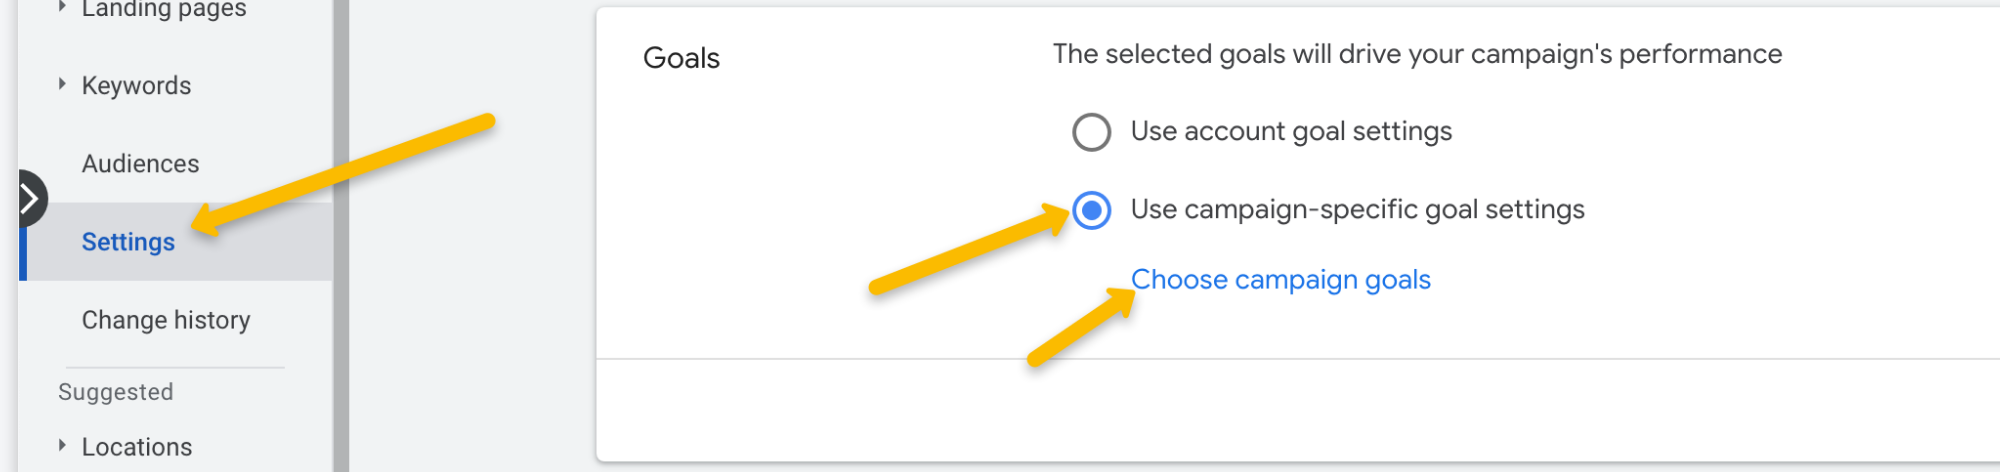Viewport: 2000px width, 472px height.
Task: Click the "Use campaign-specific goal settings" label text
Action: coord(1357,210)
